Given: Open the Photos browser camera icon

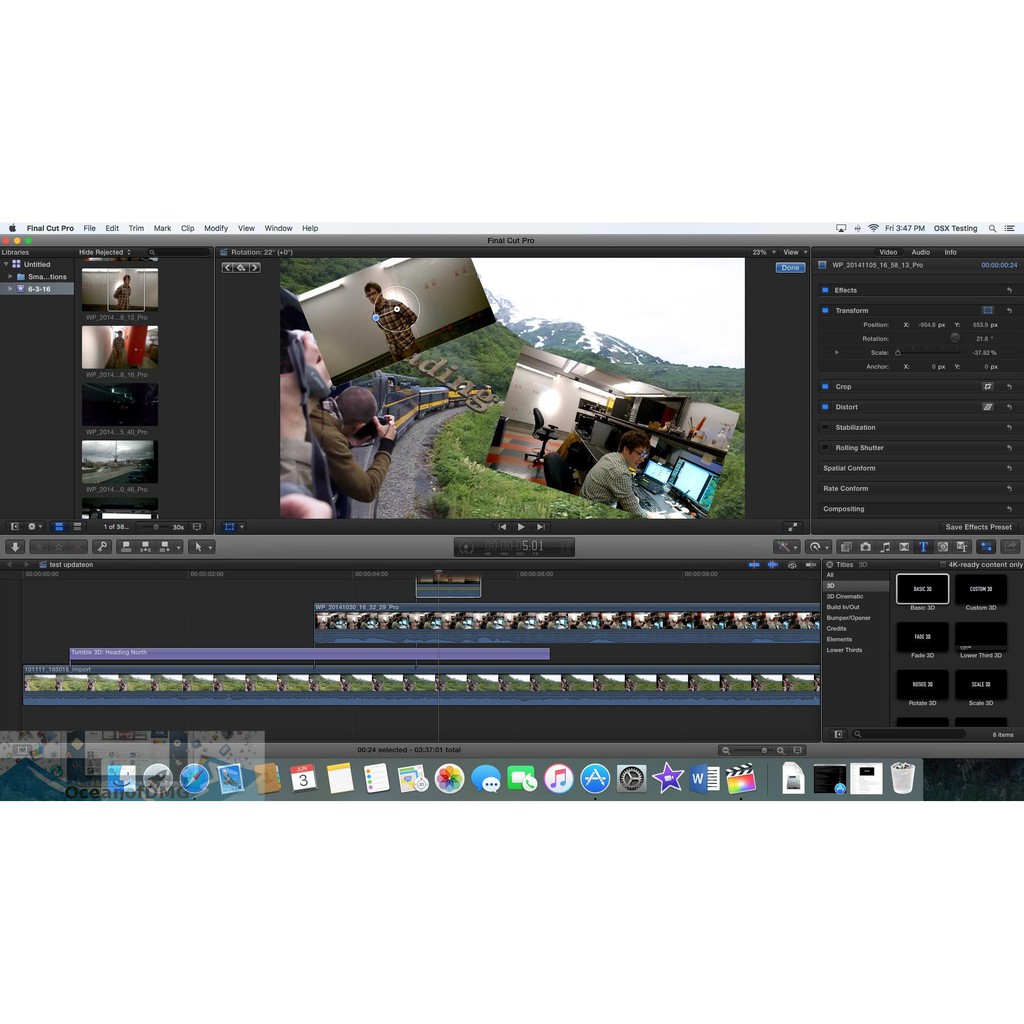Looking at the screenshot, I should point(865,547).
